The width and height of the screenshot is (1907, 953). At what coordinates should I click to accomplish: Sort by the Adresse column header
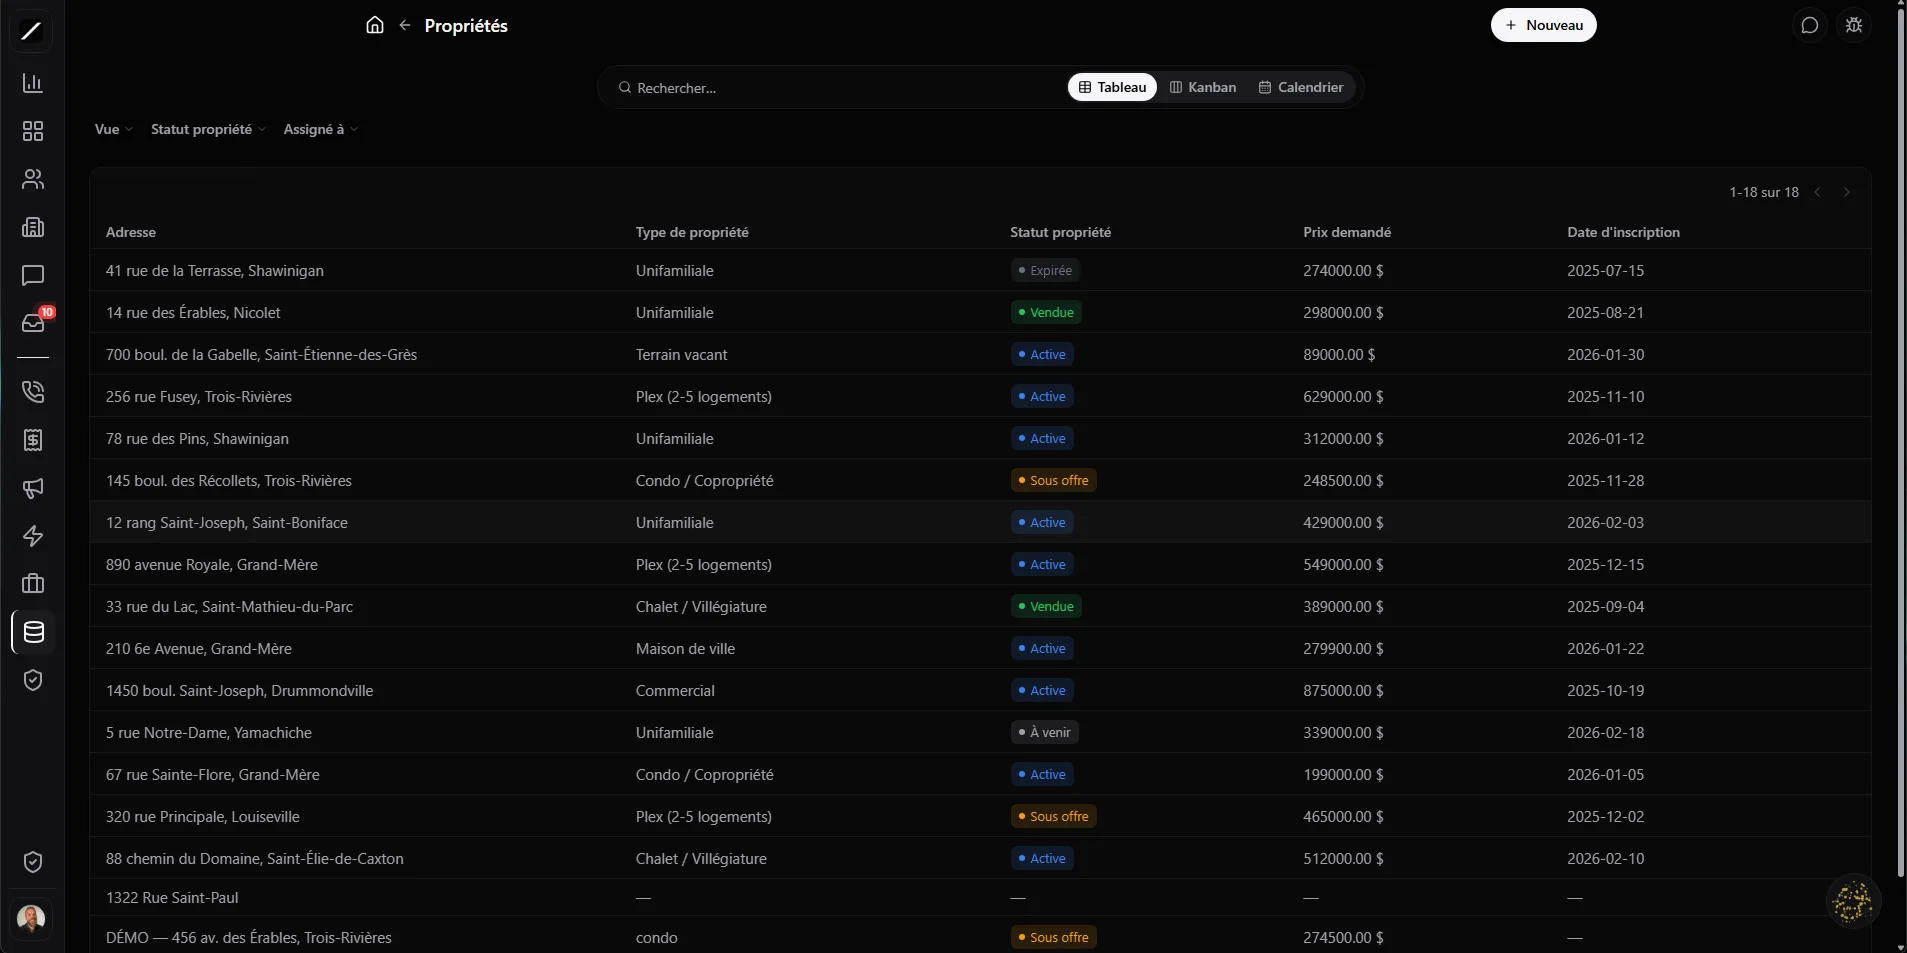point(131,232)
